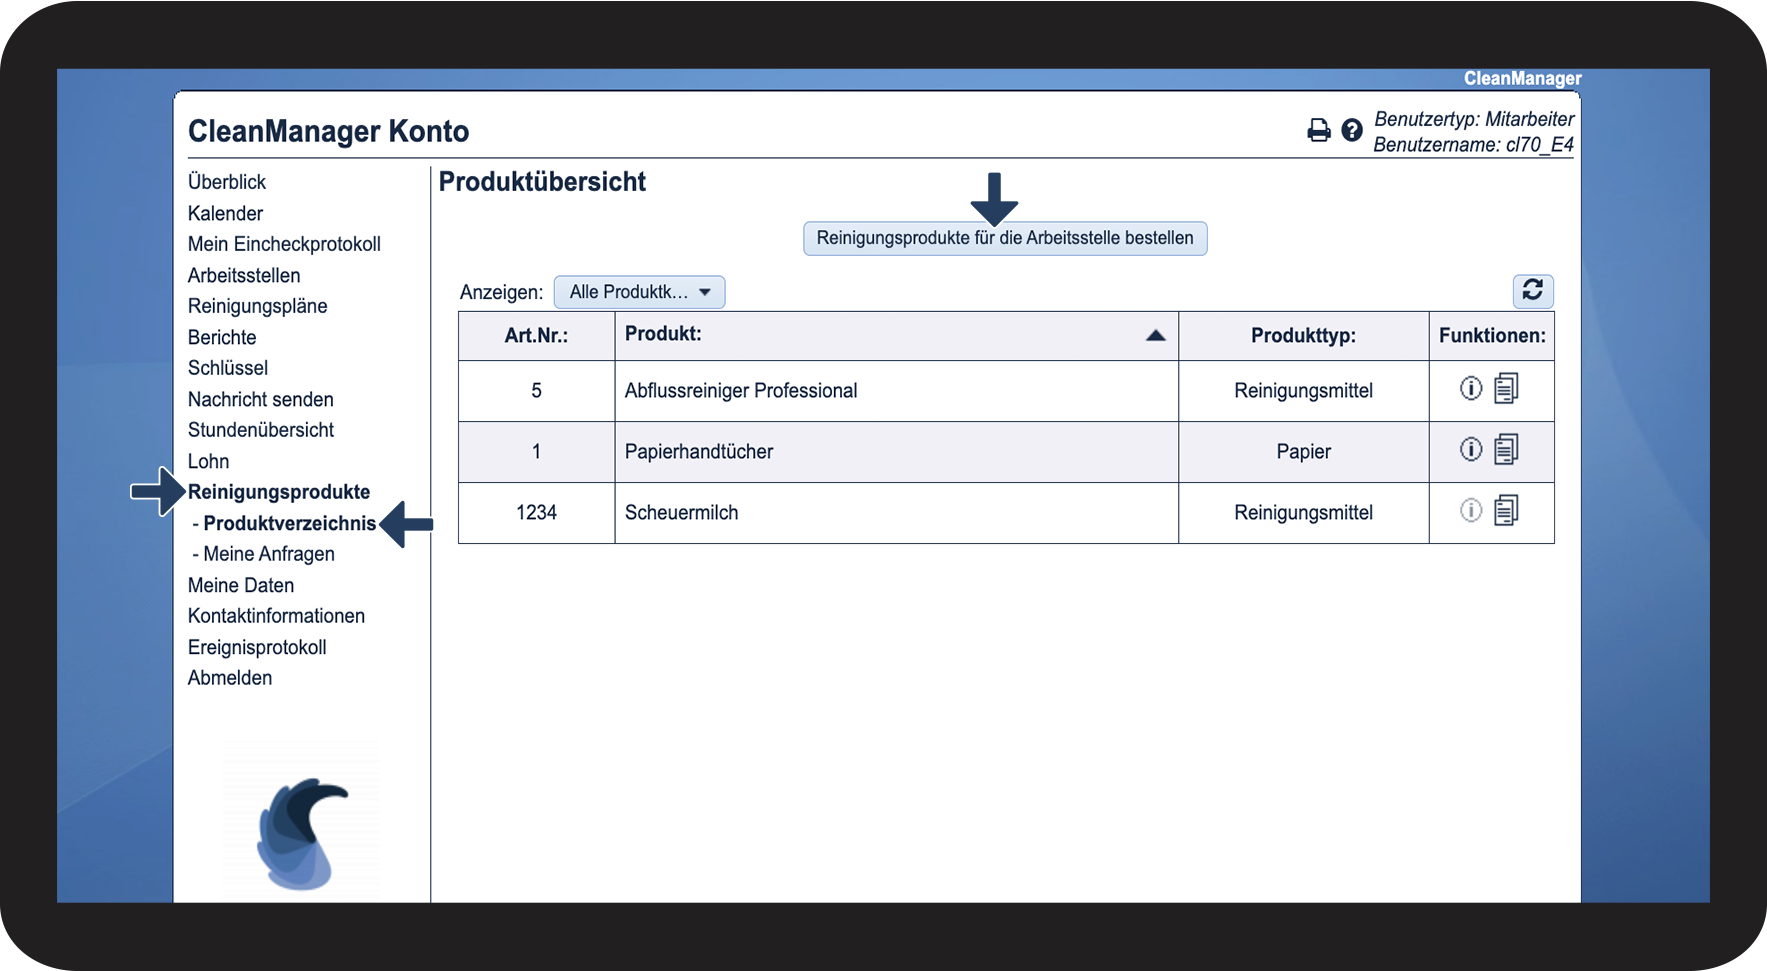The width and height of the screenshot is (1767, 971).
Task: Sort by Produkt using the triangle arrow
Action: click(x=1155, y=335)
